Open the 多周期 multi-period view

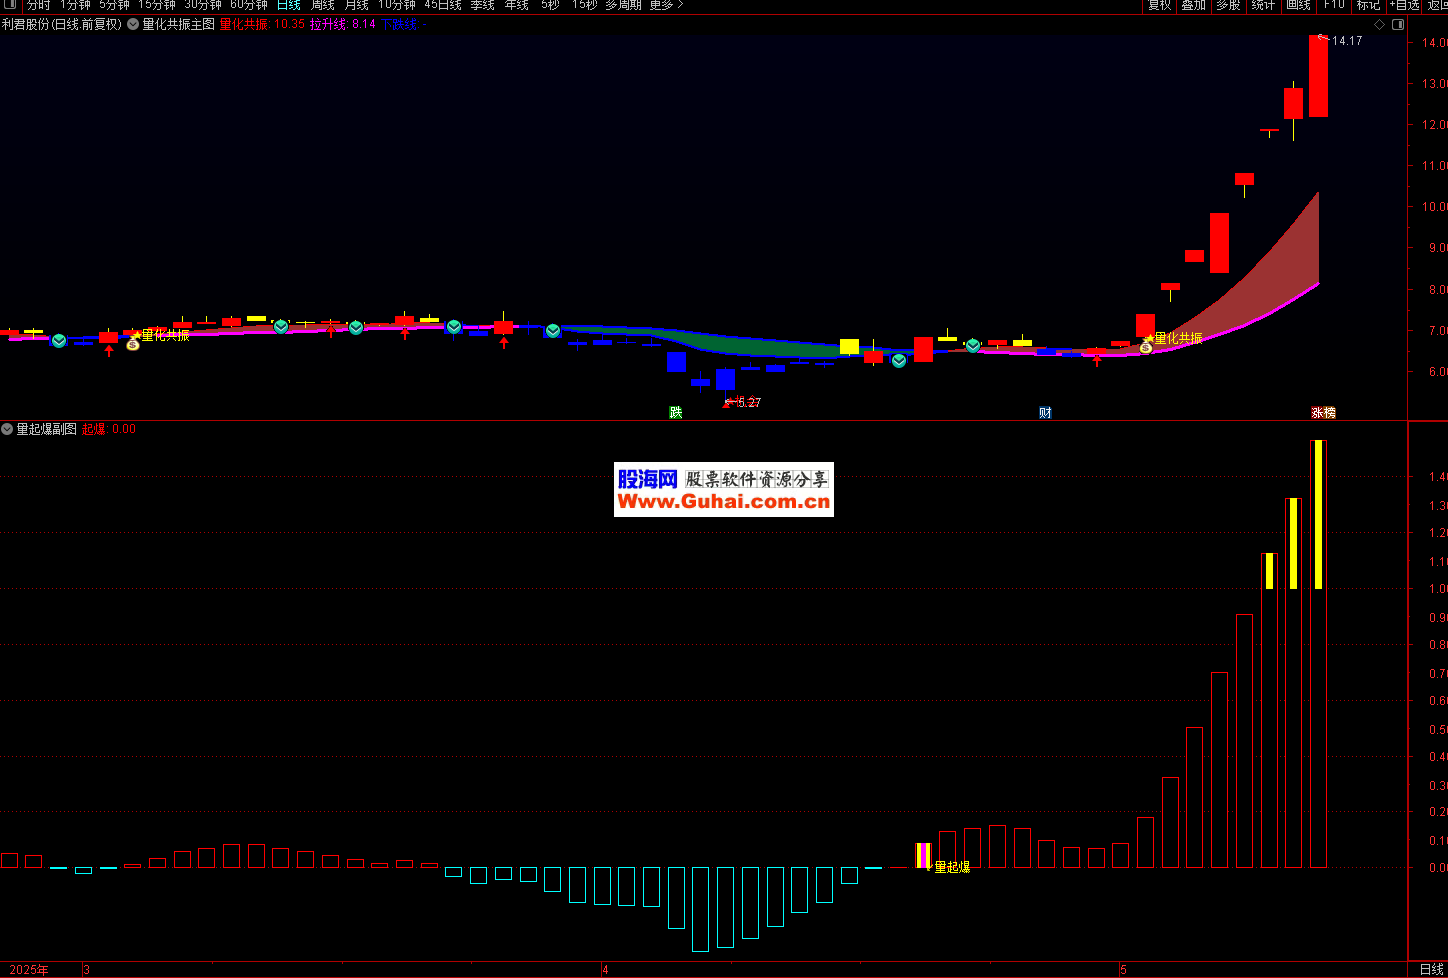[x=623, y=5]
